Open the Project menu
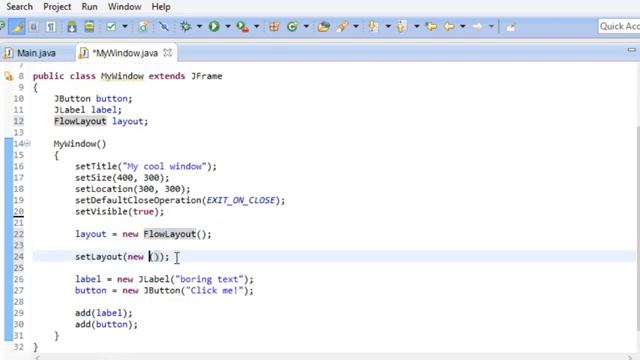The width and height of the screenshot is (640, 360). tap(57, 7)
